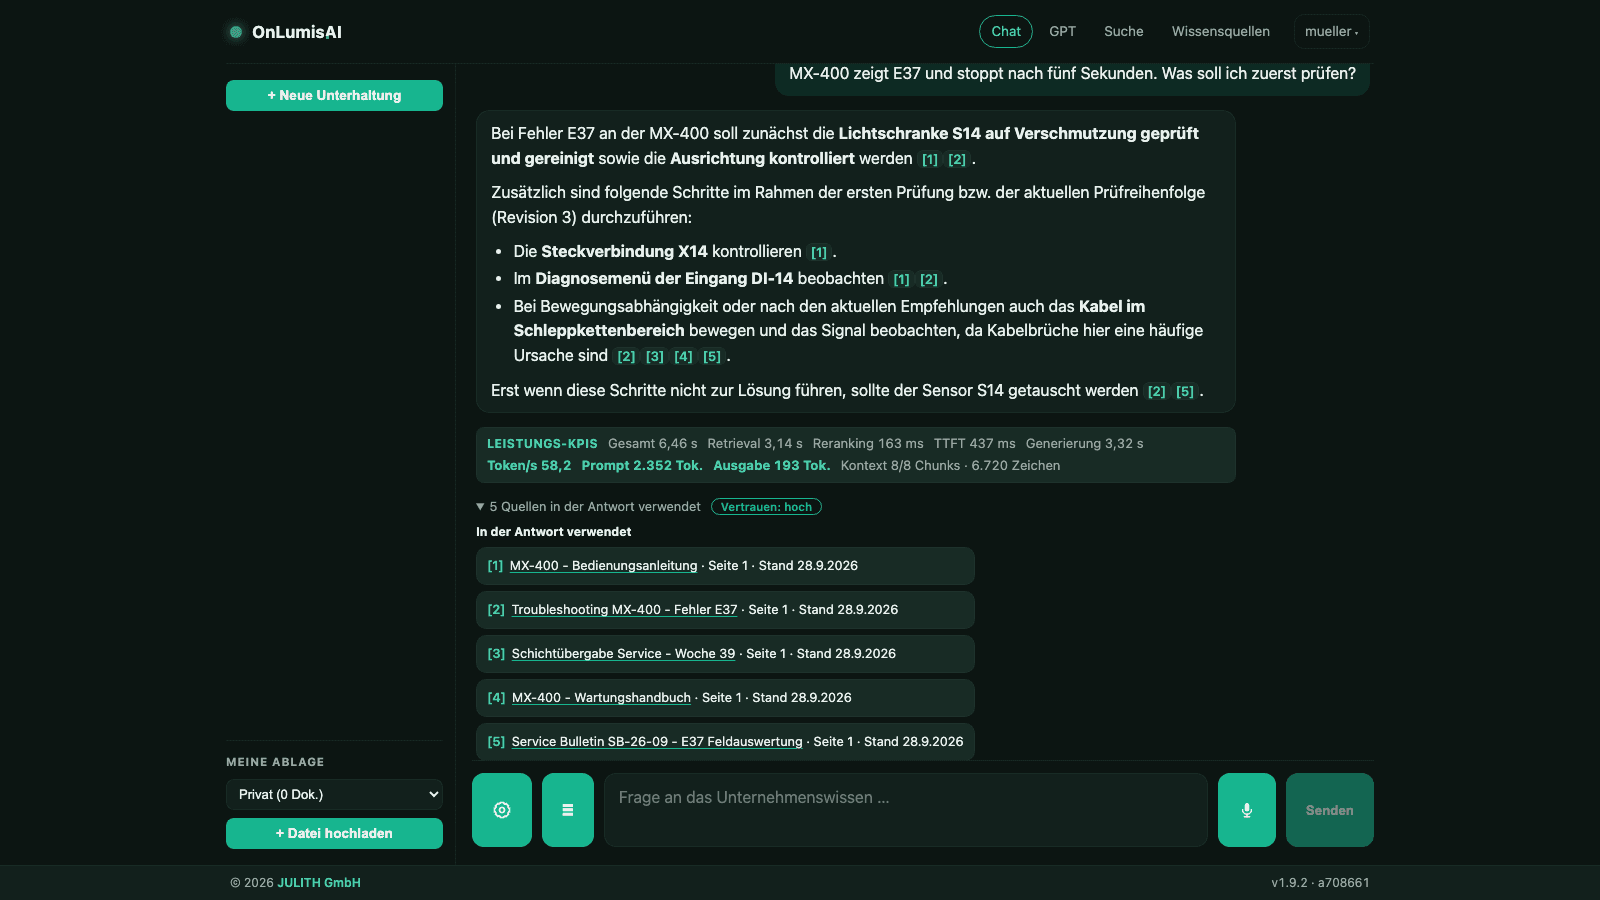Viewport: 1600px width, 900px height.
Task: Click citation [1] after Steckverbindung X14
Action: 819,252
